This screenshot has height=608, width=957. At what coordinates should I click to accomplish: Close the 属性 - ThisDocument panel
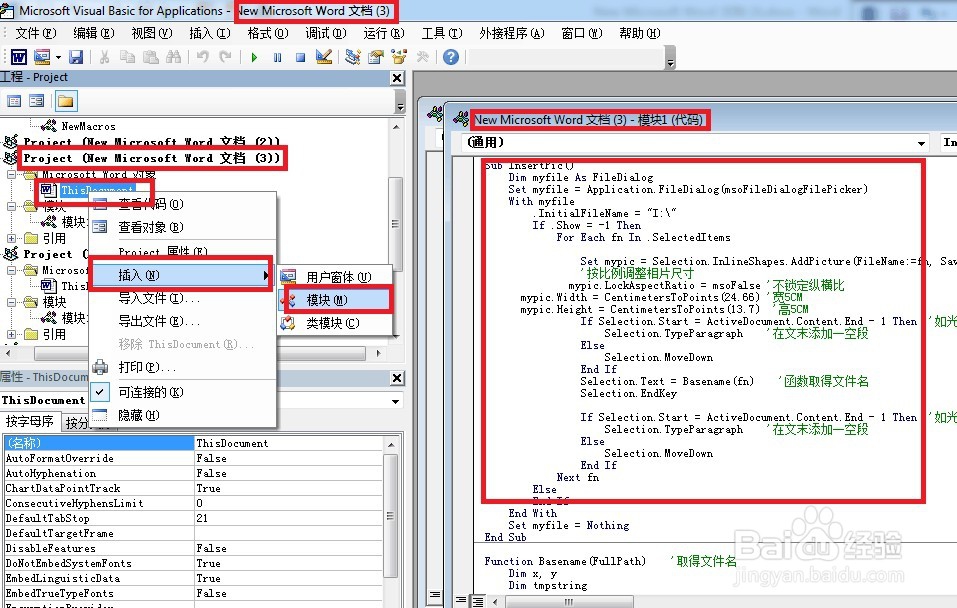[397, 378]
